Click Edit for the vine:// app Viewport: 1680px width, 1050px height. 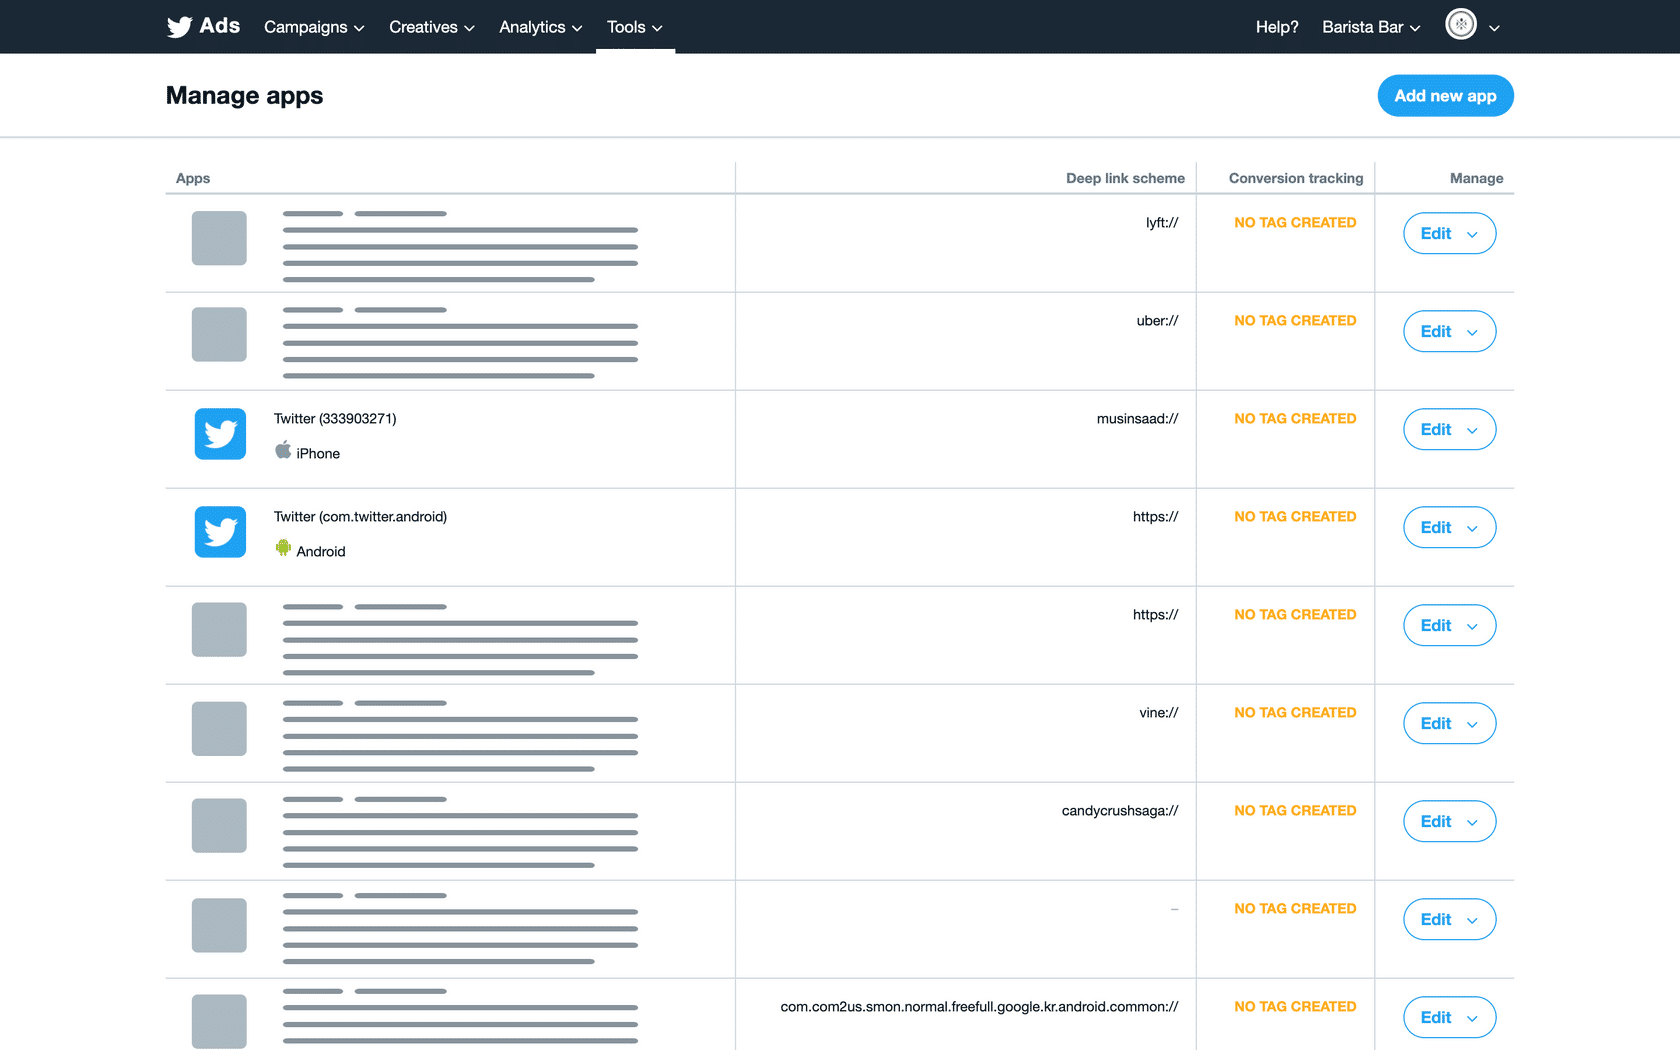[x=1449, y=723]
